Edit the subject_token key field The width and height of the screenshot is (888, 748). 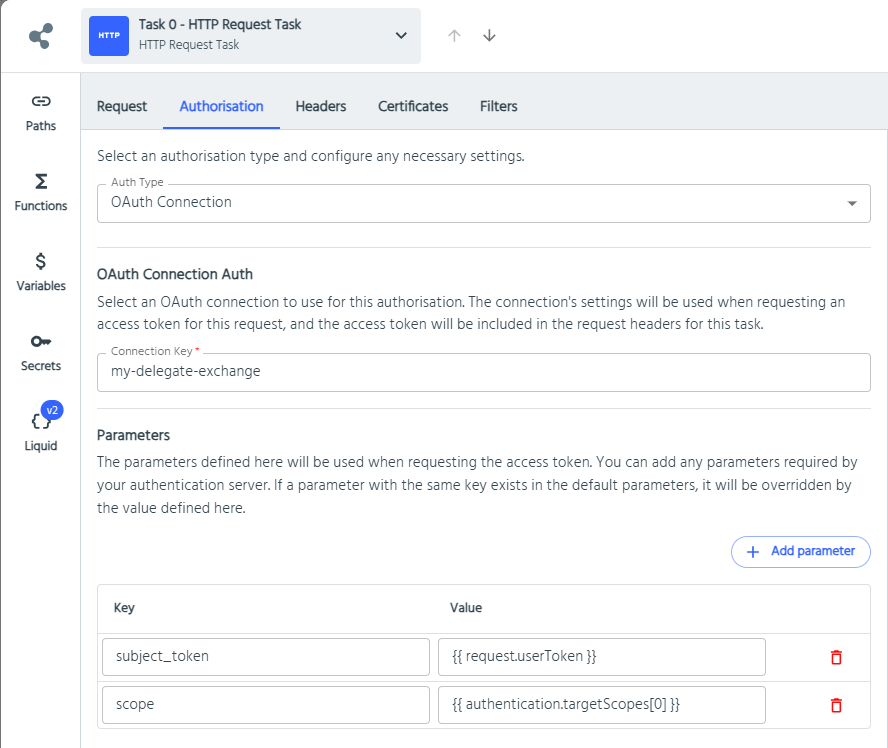click(x=266, y=657)
